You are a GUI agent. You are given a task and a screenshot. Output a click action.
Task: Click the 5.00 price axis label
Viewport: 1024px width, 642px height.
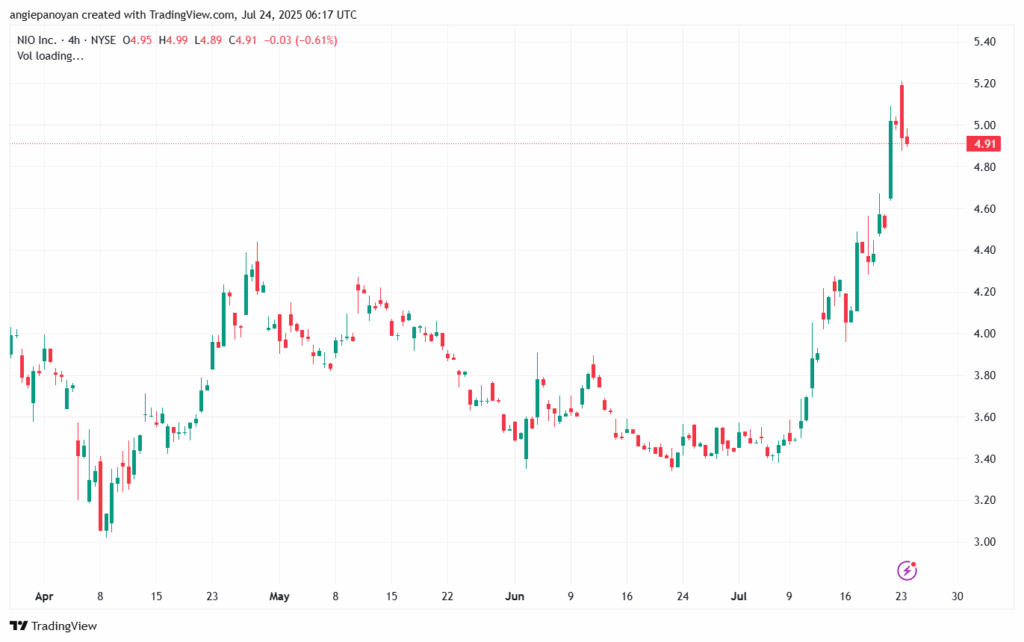[984, 125]
